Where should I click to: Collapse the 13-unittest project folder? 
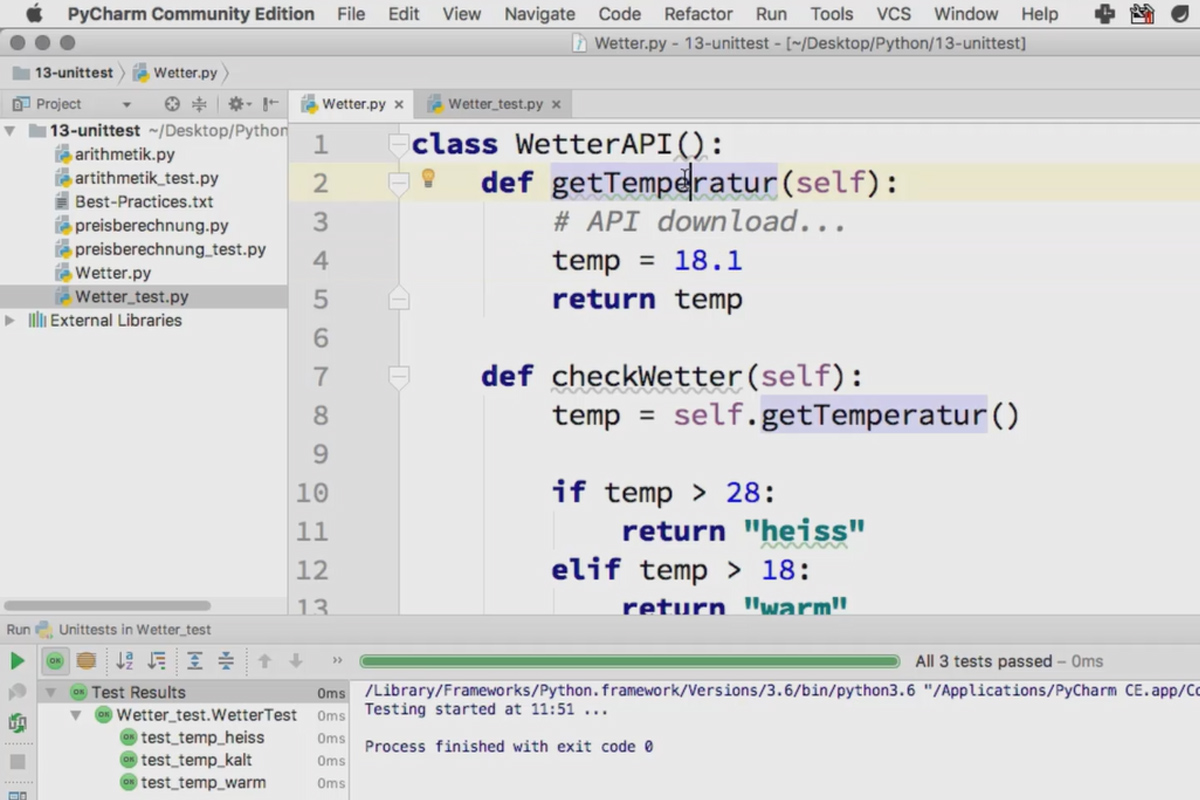(x=10, y=131)
